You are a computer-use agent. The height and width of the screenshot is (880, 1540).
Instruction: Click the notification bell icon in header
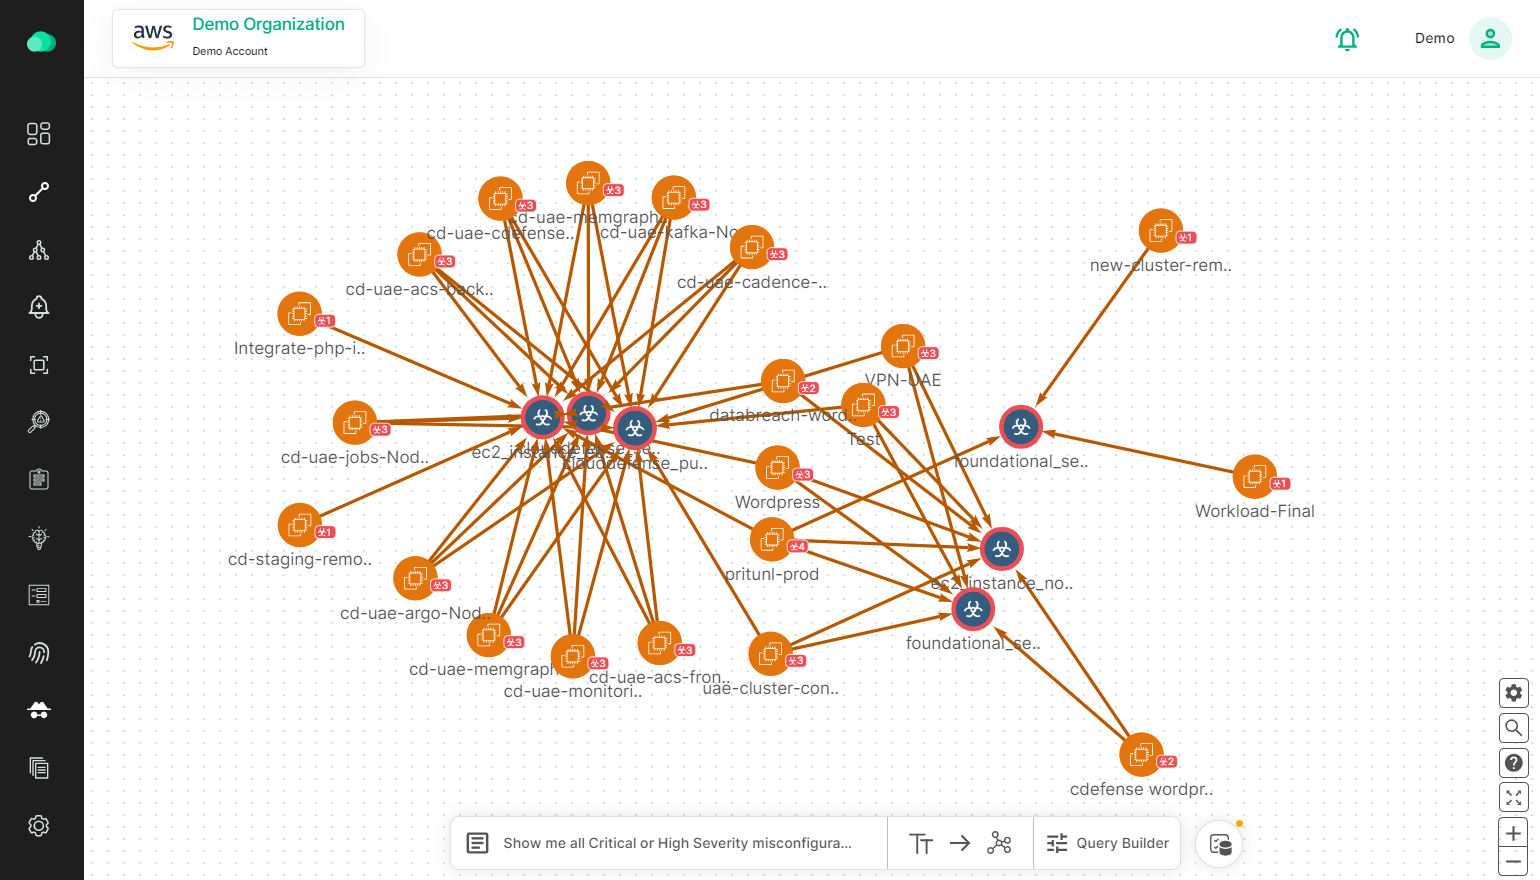[1347, 39]
